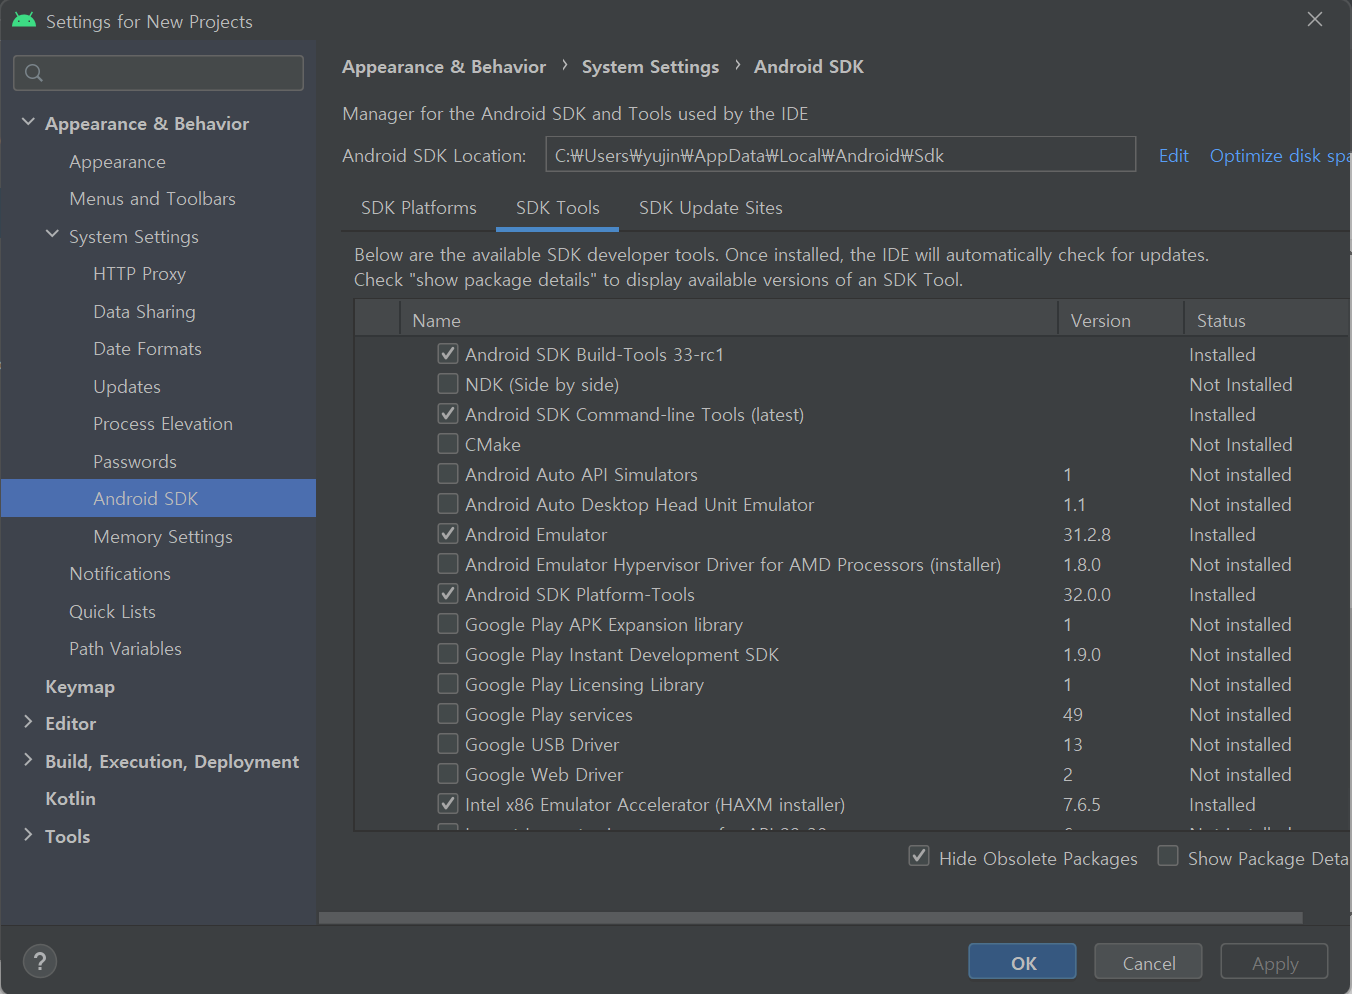Click System Settings in the breadcrumb

(x=650, y=67)
